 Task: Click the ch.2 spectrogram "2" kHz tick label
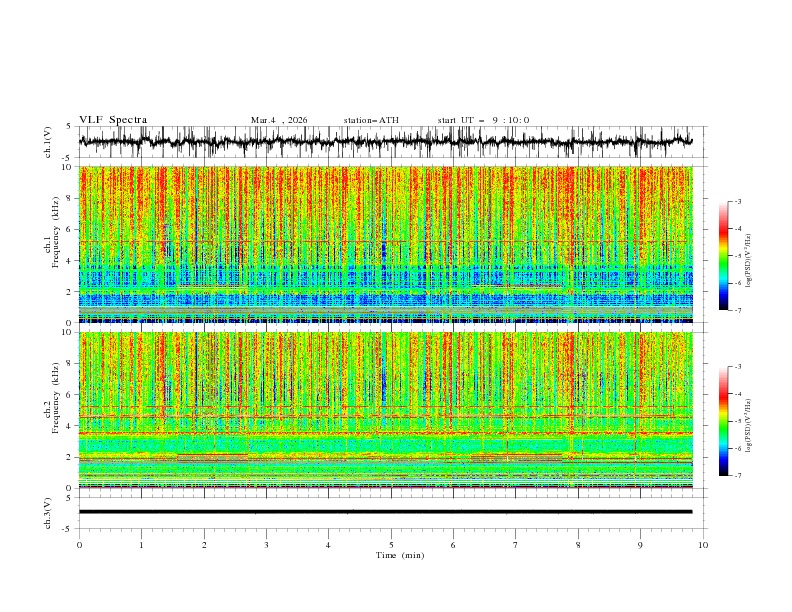click(70, 457)
